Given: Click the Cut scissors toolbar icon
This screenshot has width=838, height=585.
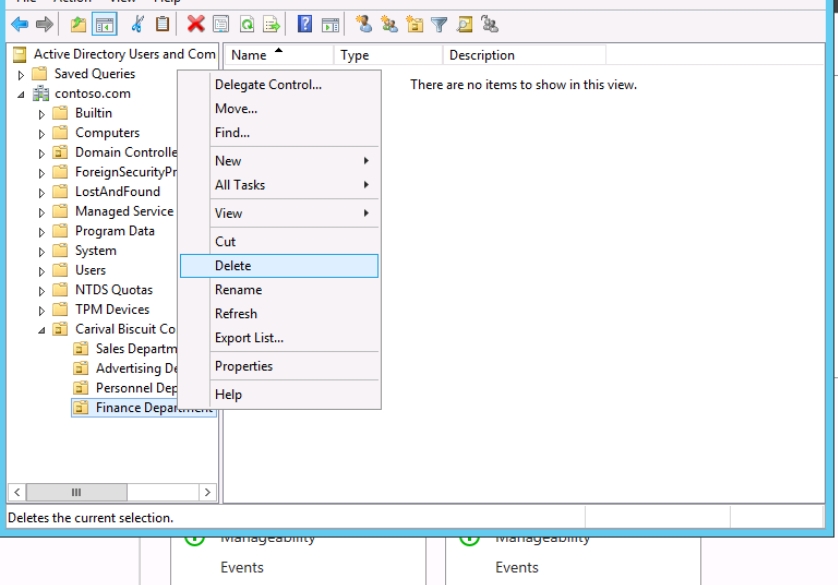Looking at the screenshot, I should coord(139,25).
